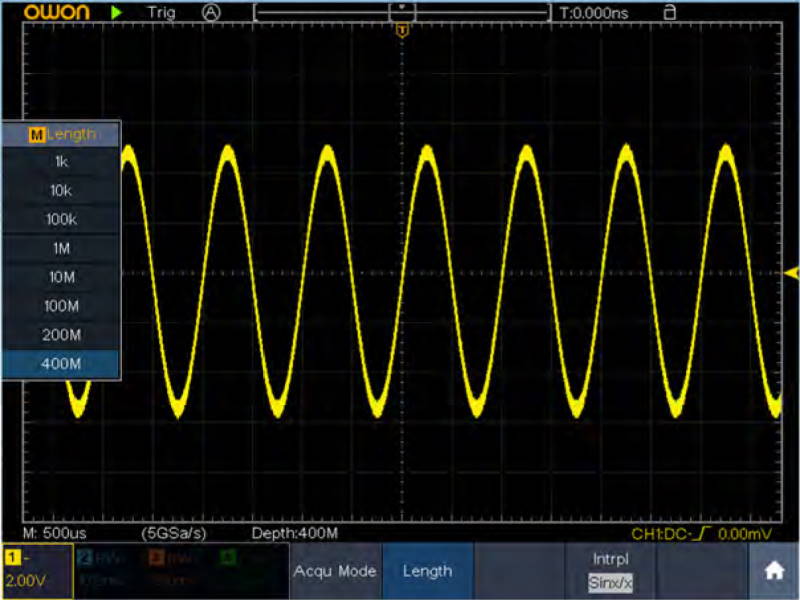Click the lock icon in top bar
800x600 pixels.
670,12
